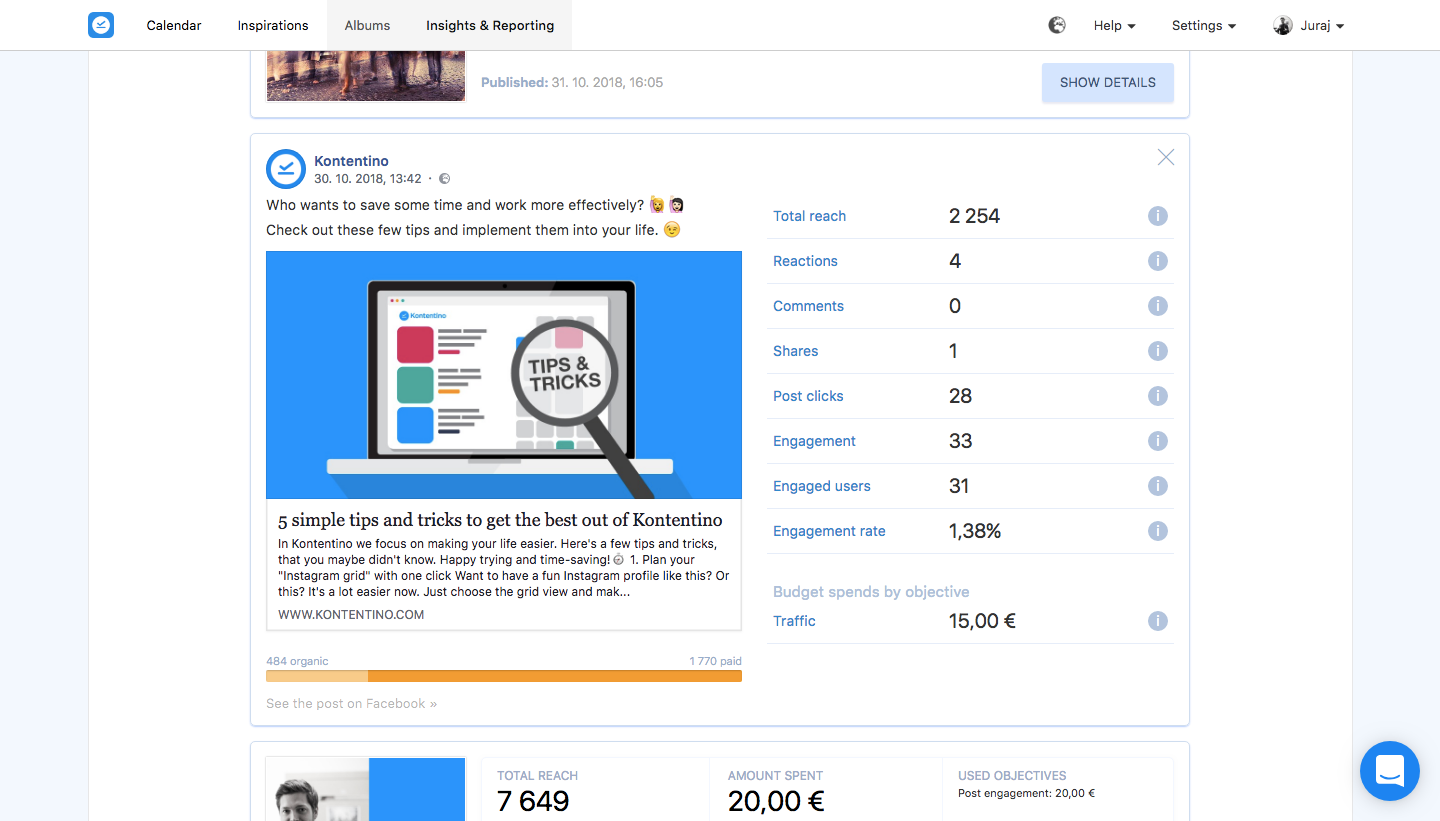
Task: Click the Kontentino page name link
Action: pyautogui.click(x=351, y=161)
